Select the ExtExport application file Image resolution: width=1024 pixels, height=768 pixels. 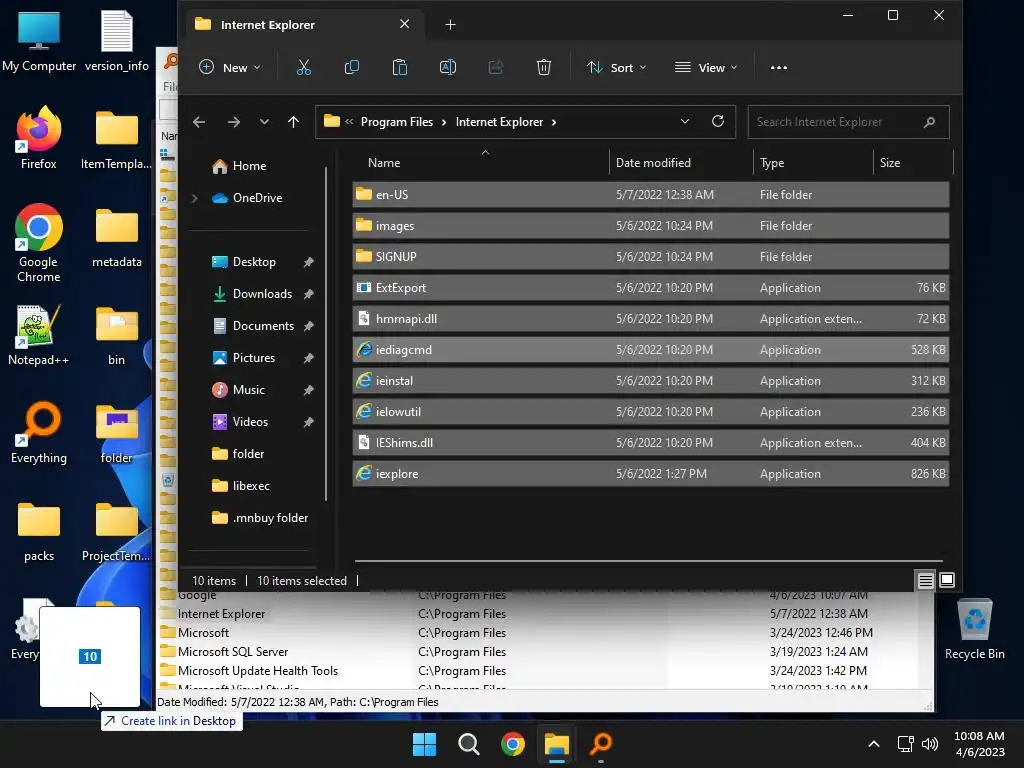click(x=650, y=287)
